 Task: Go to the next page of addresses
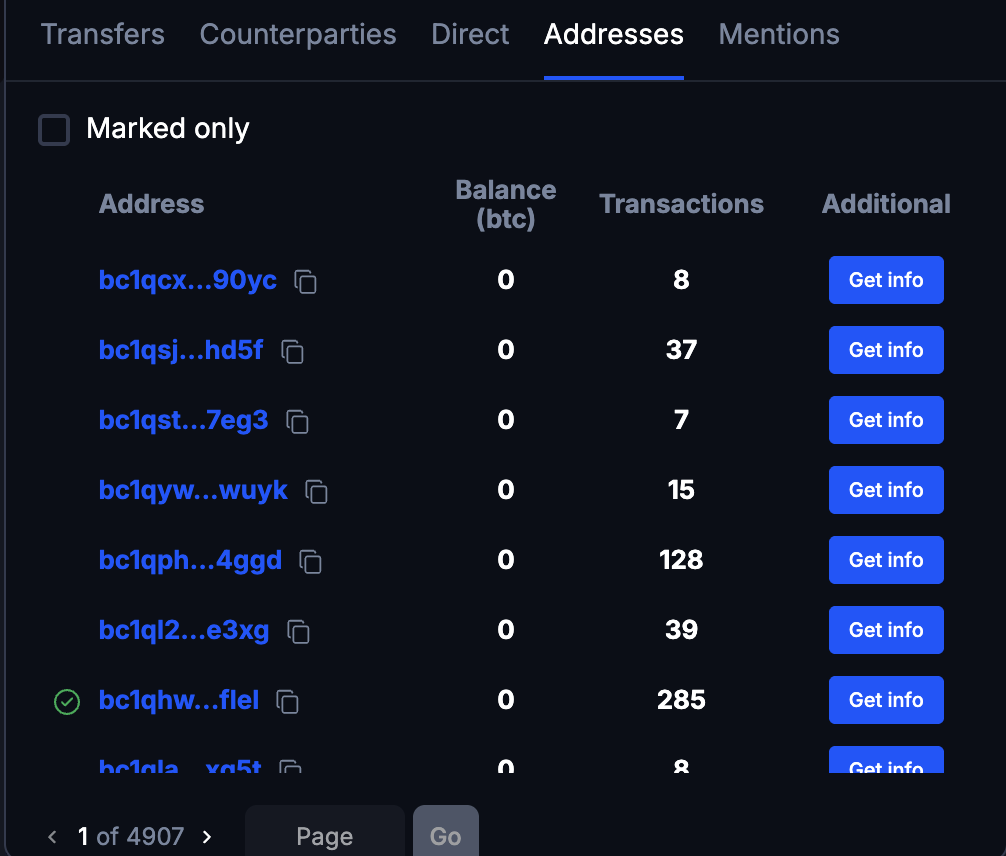pyautogui.click(x=206, y=837)
